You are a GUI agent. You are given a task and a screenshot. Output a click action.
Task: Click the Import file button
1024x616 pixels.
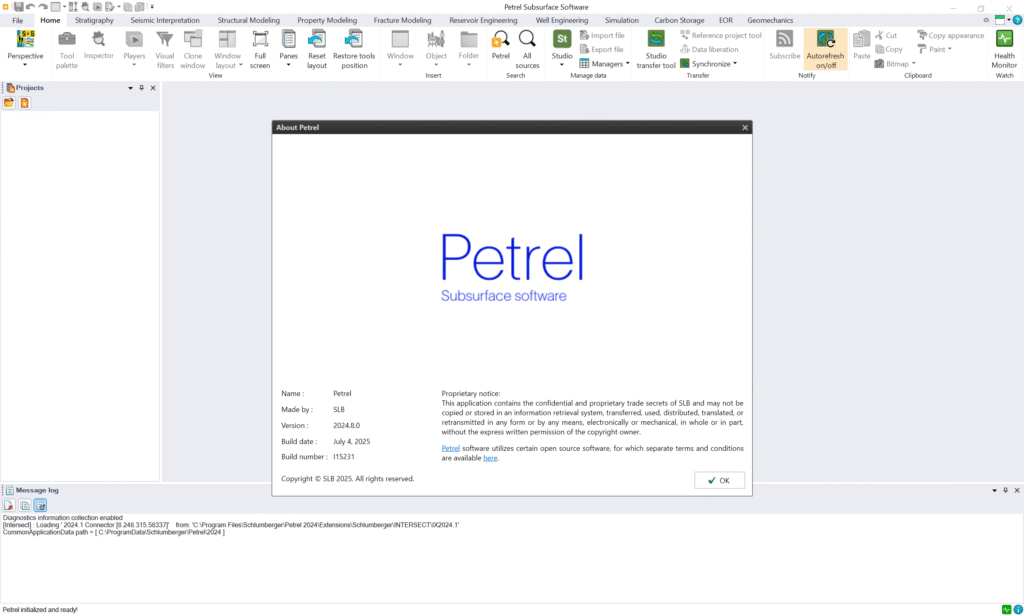point(602,35)
